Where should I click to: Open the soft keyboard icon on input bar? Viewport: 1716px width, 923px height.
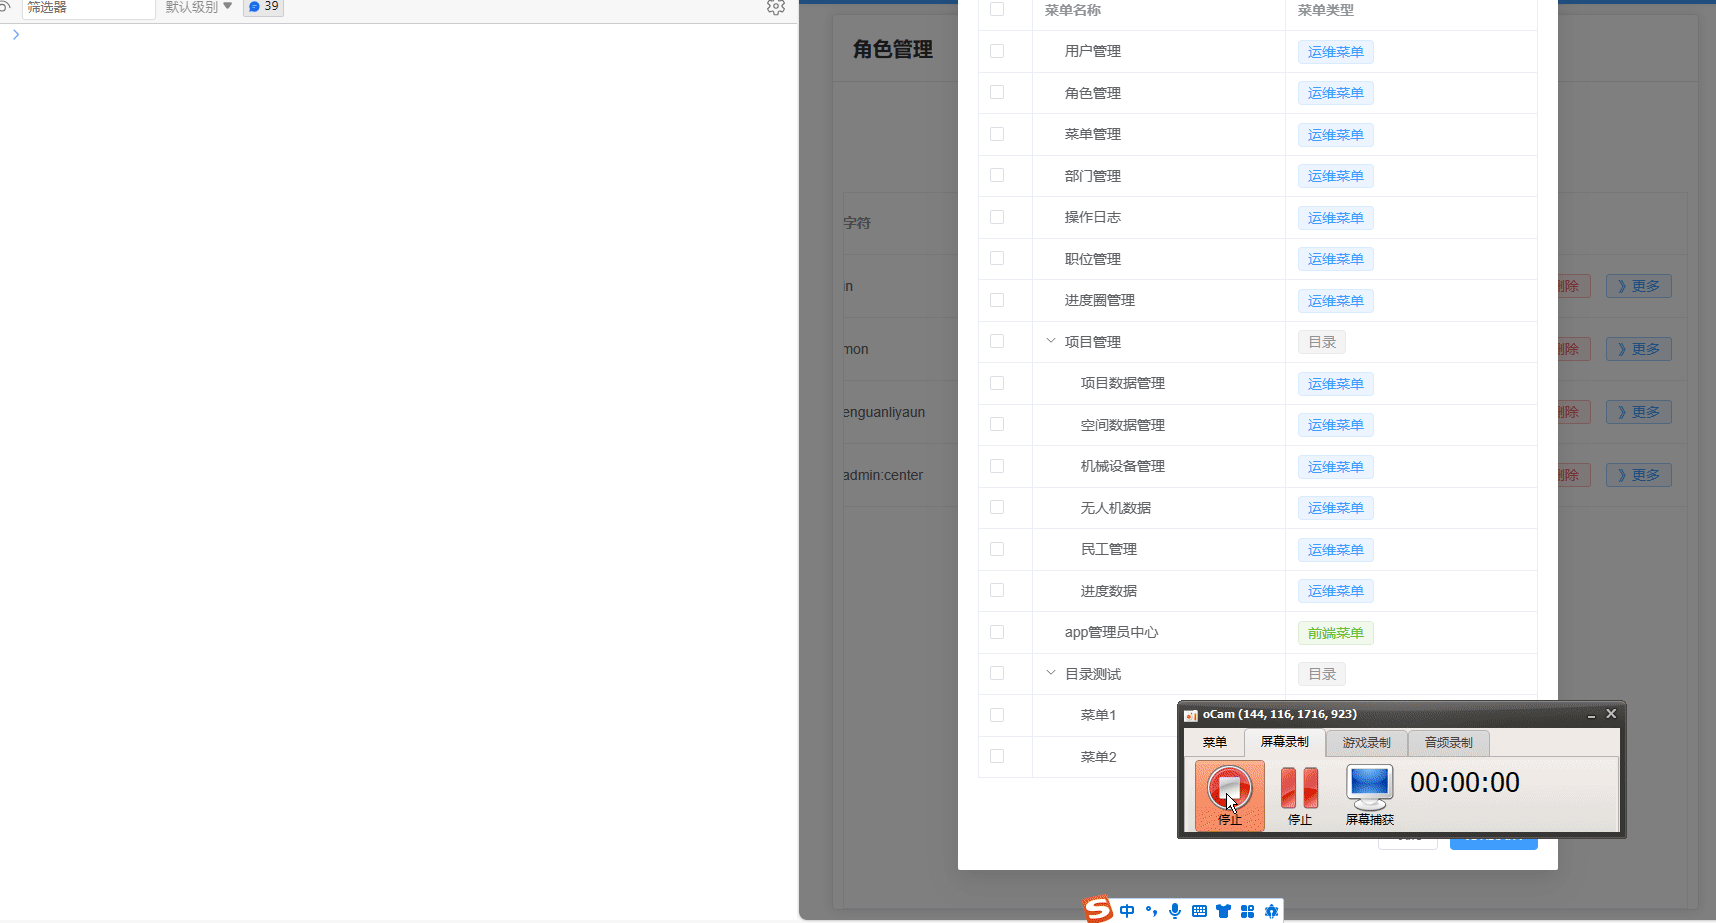[x=1199, y=911]
